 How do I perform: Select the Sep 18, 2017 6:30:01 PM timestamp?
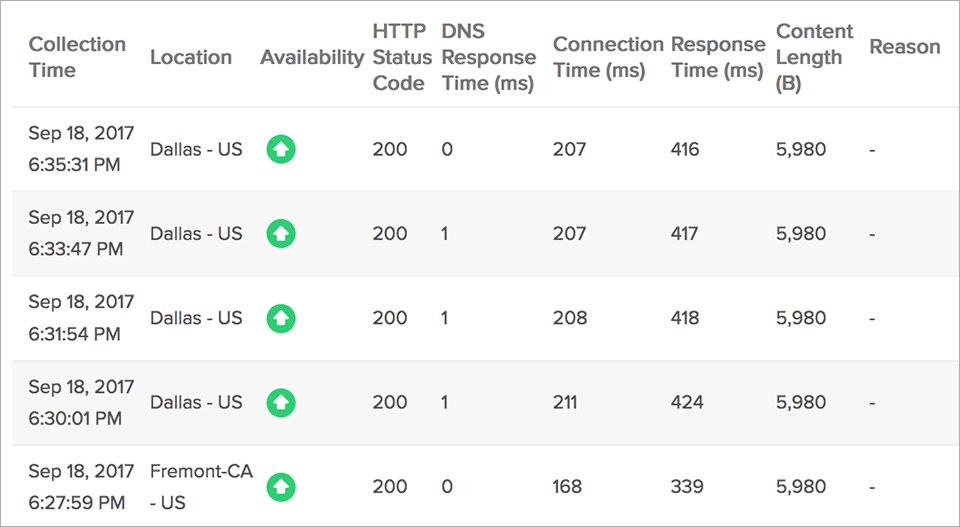(x=81, y=402)
